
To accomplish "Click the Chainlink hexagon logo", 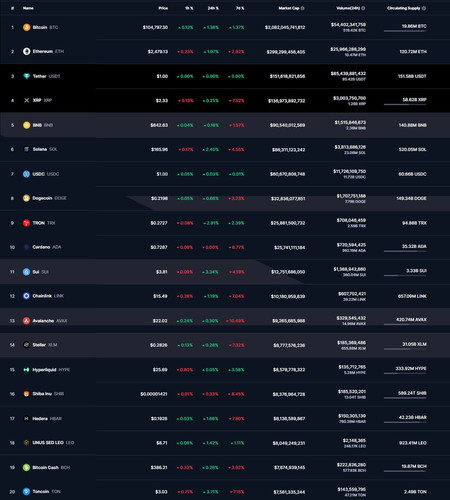I will tap(26, 296).
